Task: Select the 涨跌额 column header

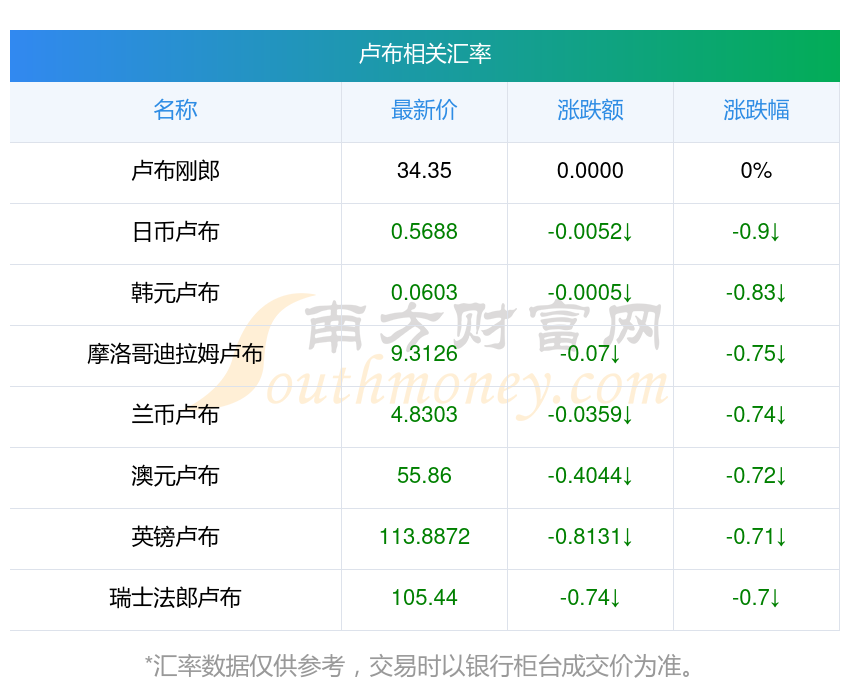Action: (590, 110)
